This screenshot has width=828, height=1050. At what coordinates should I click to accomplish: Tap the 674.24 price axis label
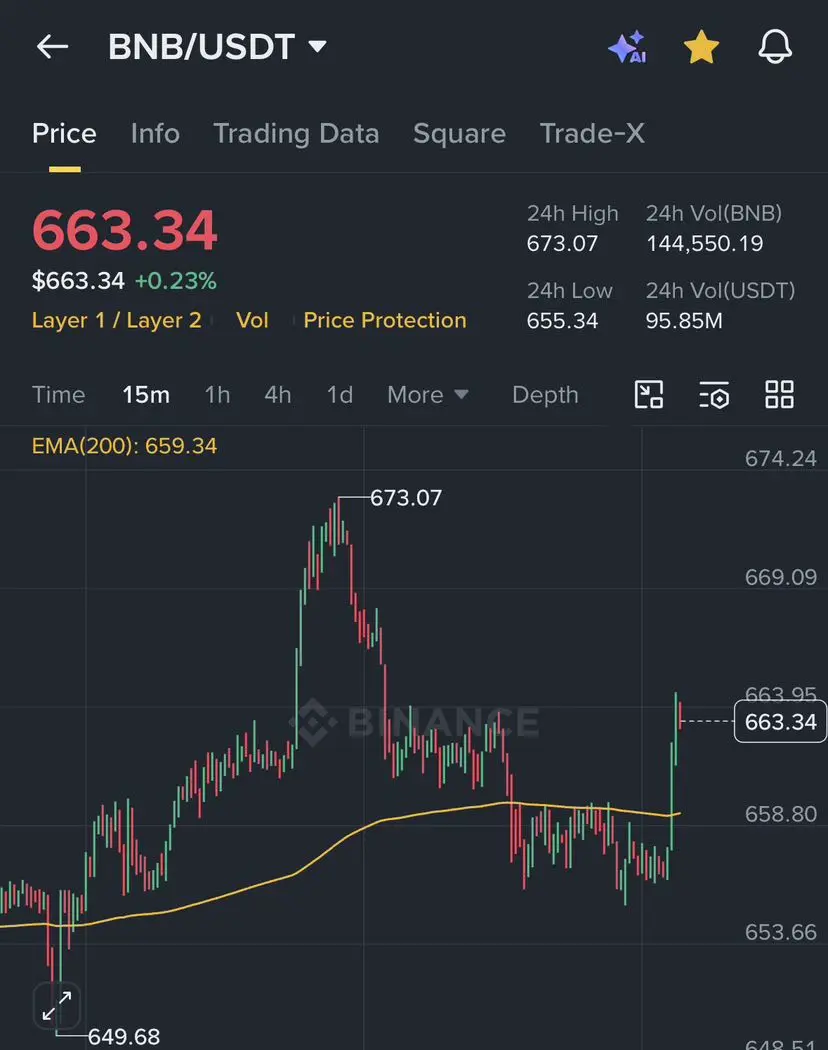[780, 459]
